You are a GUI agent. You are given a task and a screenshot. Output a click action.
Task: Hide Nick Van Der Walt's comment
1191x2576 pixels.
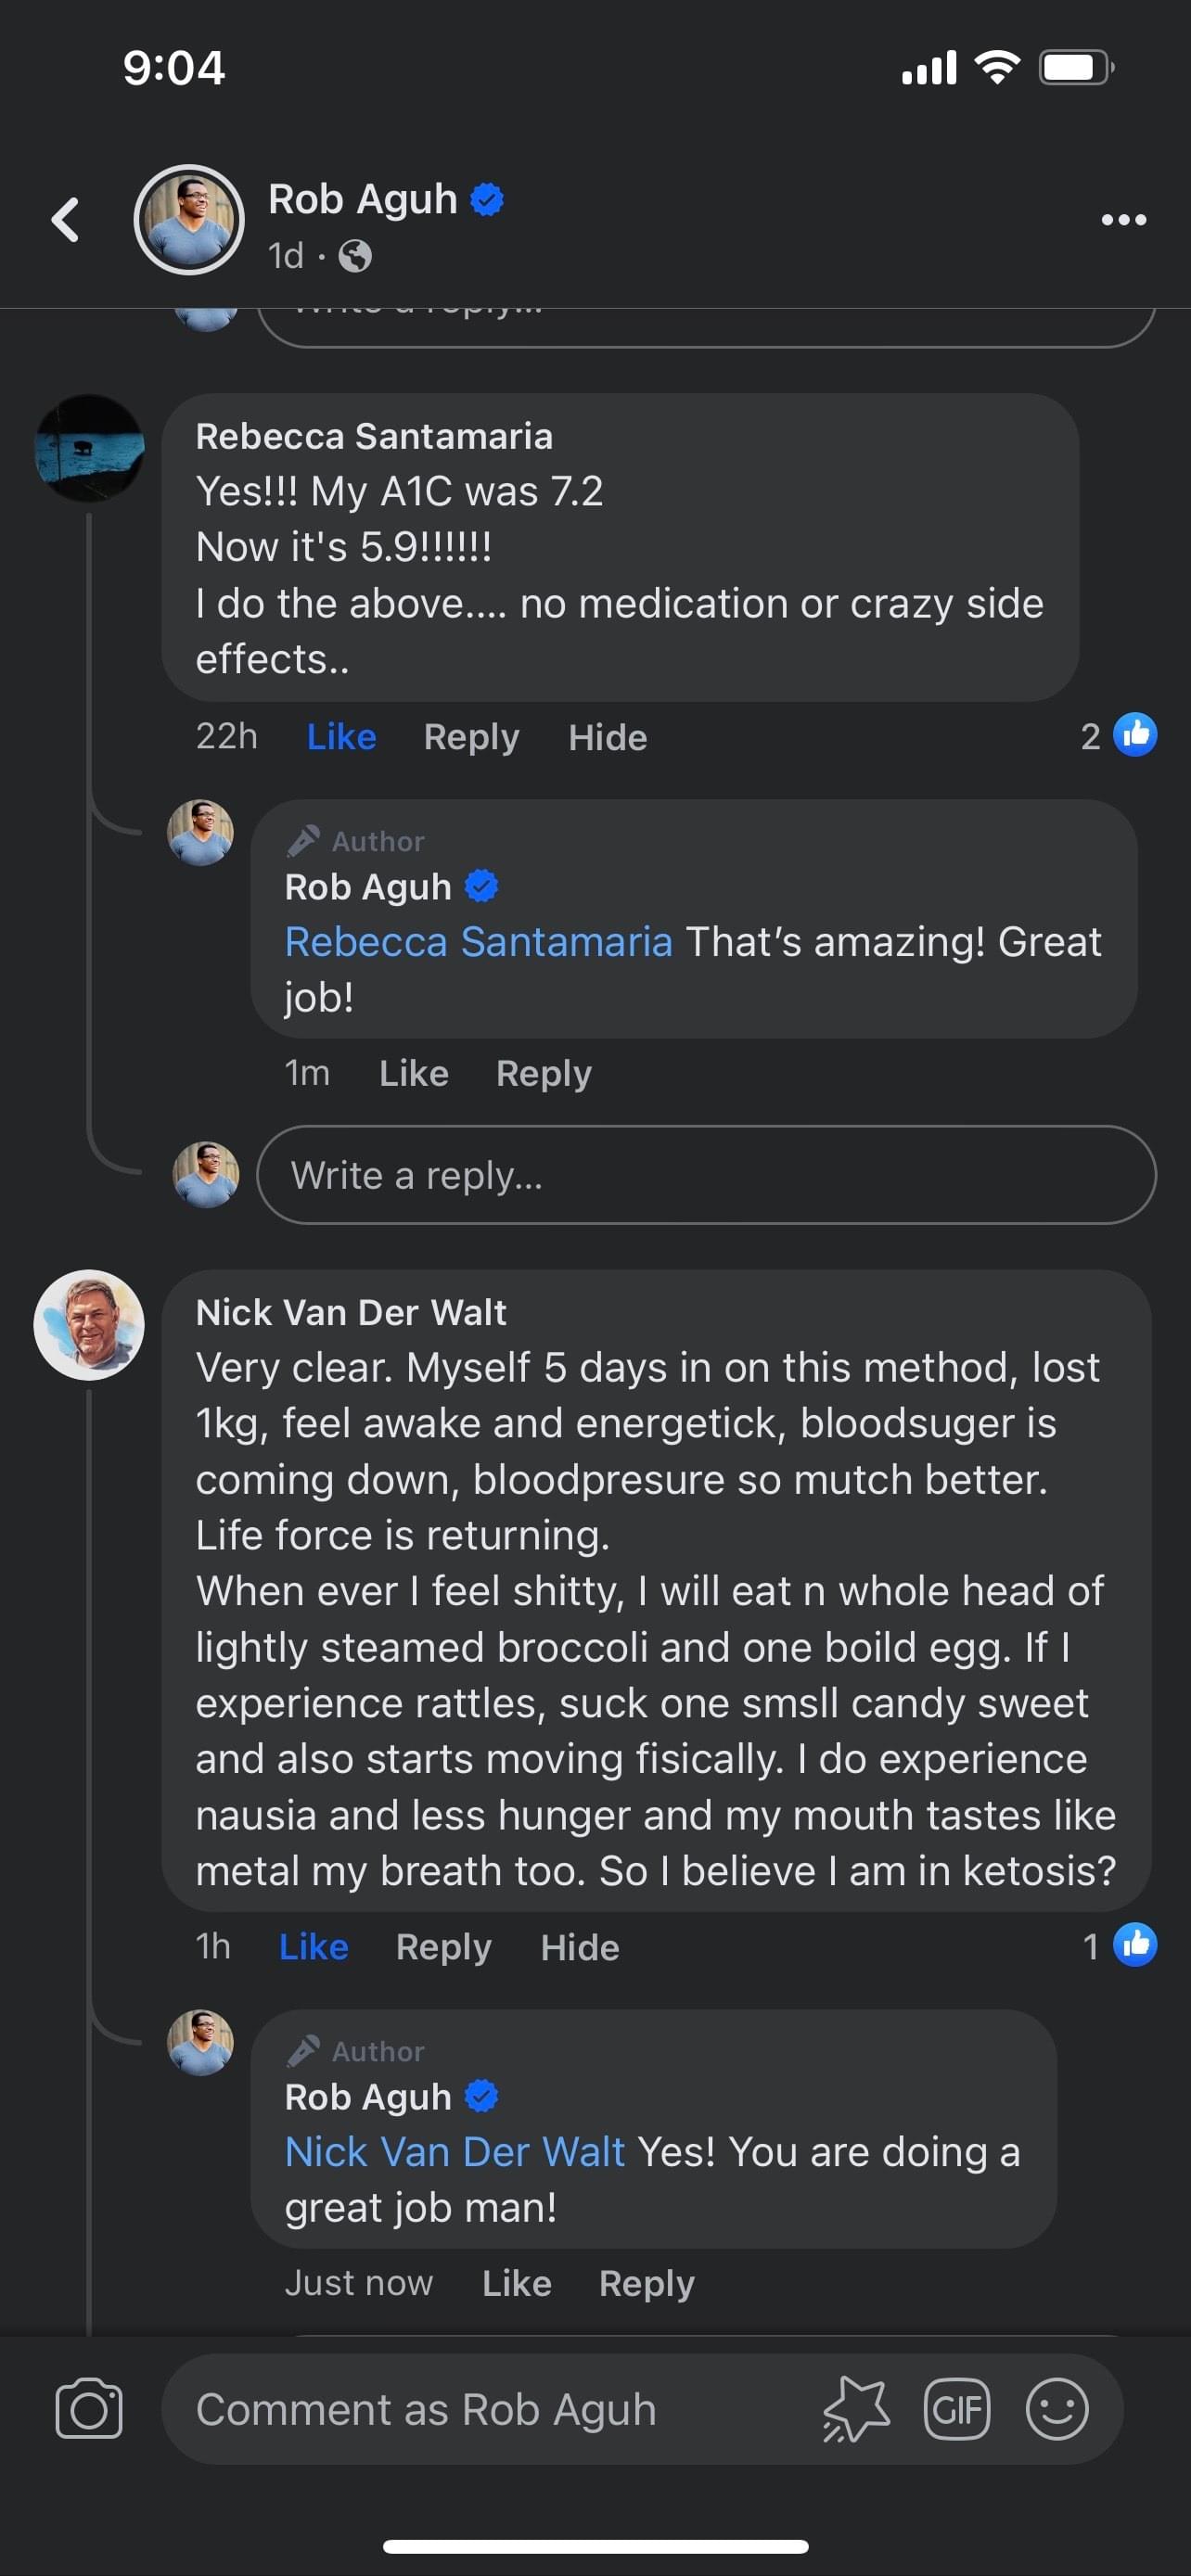pyautogui.click(x=579, y=1947)
